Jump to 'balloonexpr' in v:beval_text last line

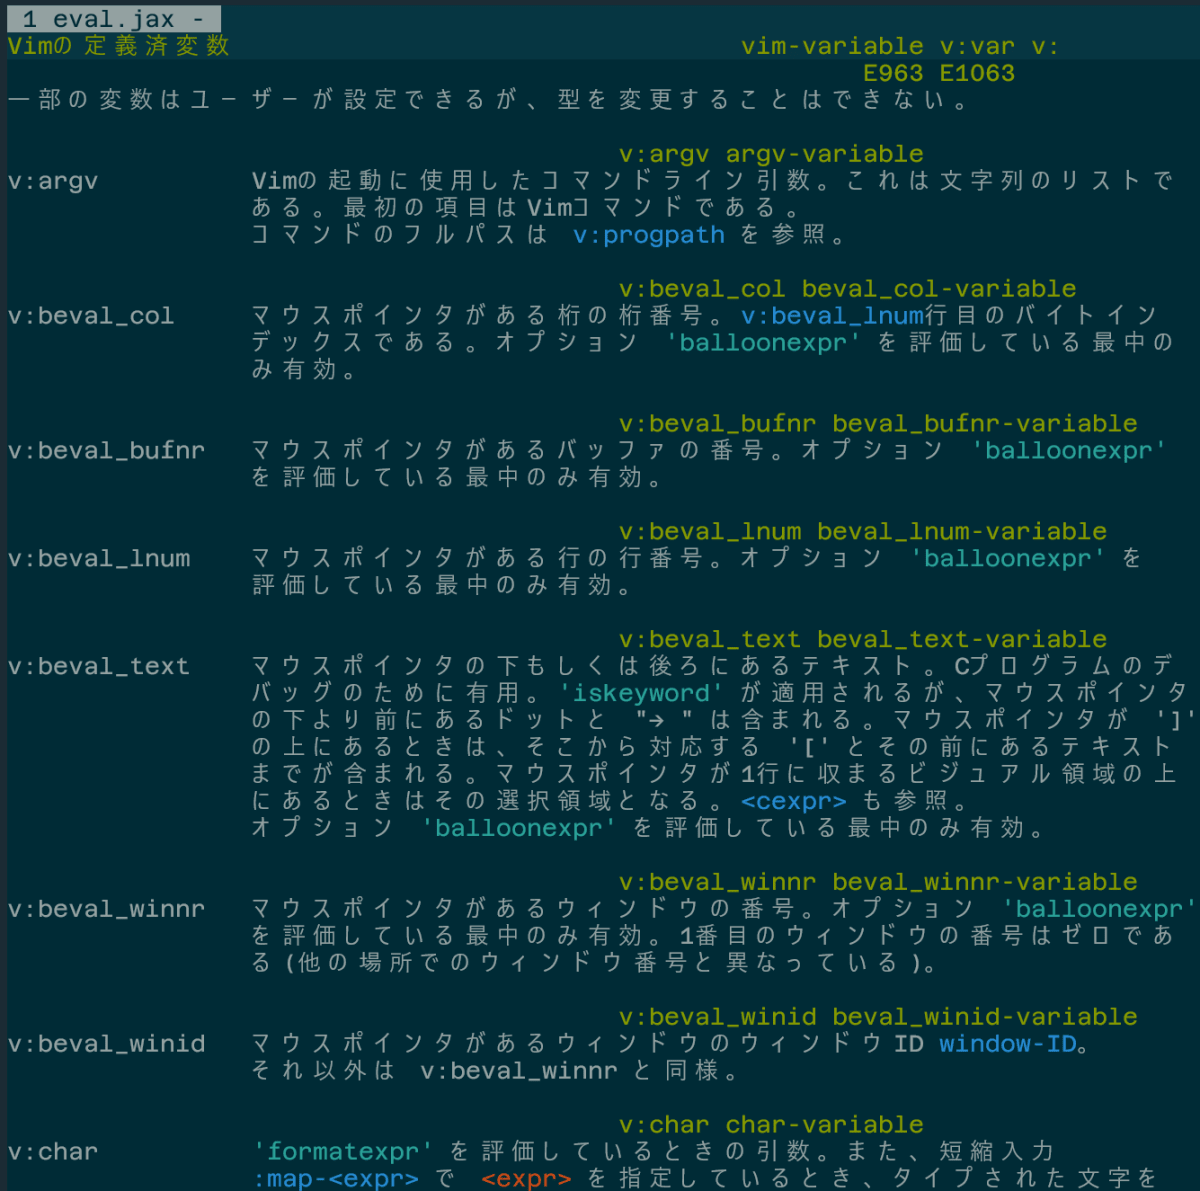(x=519, y=829)
